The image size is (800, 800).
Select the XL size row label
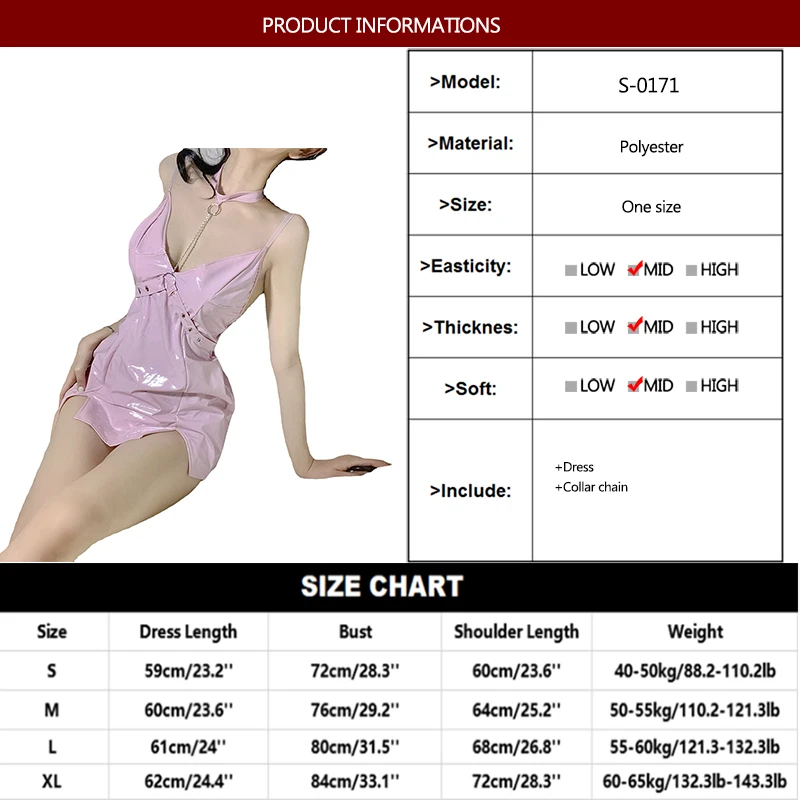click(x=52, y=781)
